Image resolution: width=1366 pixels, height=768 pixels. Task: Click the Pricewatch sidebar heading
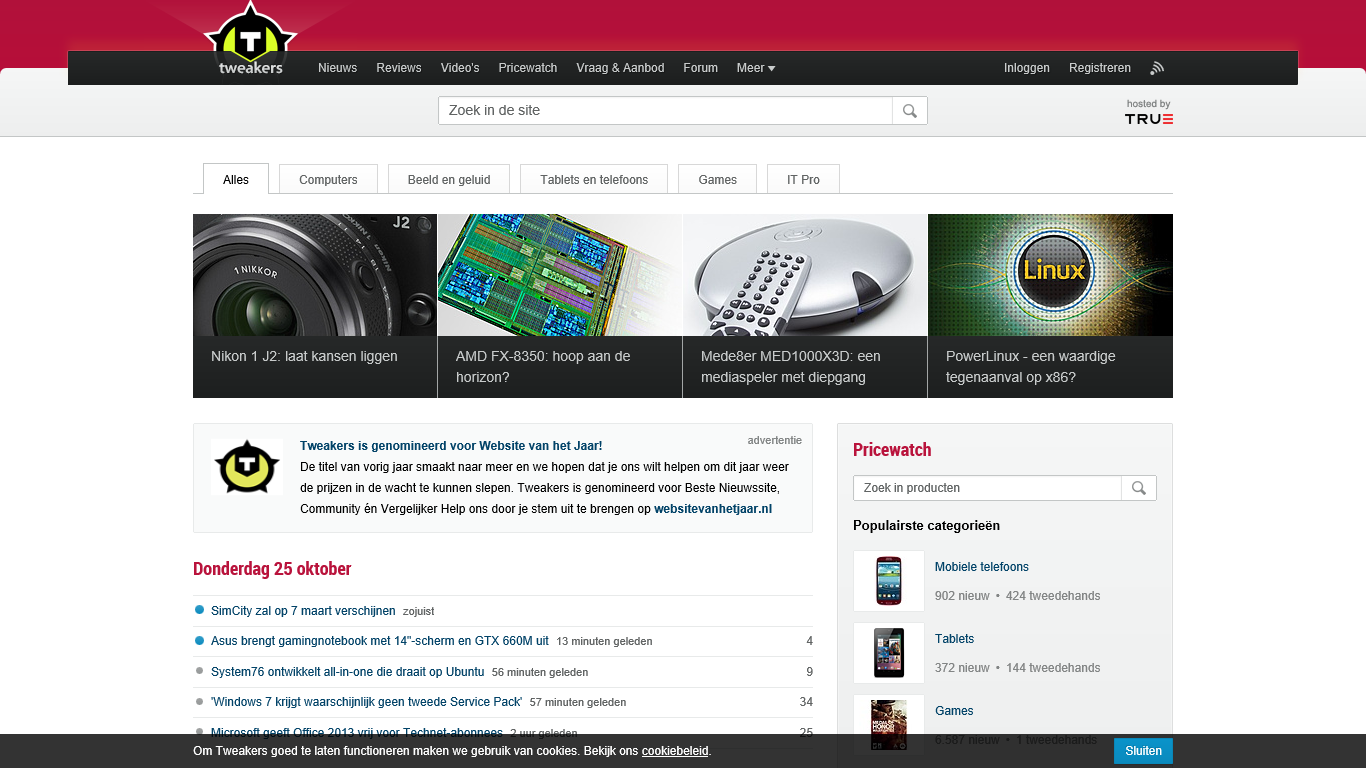[x=892, y=450]
